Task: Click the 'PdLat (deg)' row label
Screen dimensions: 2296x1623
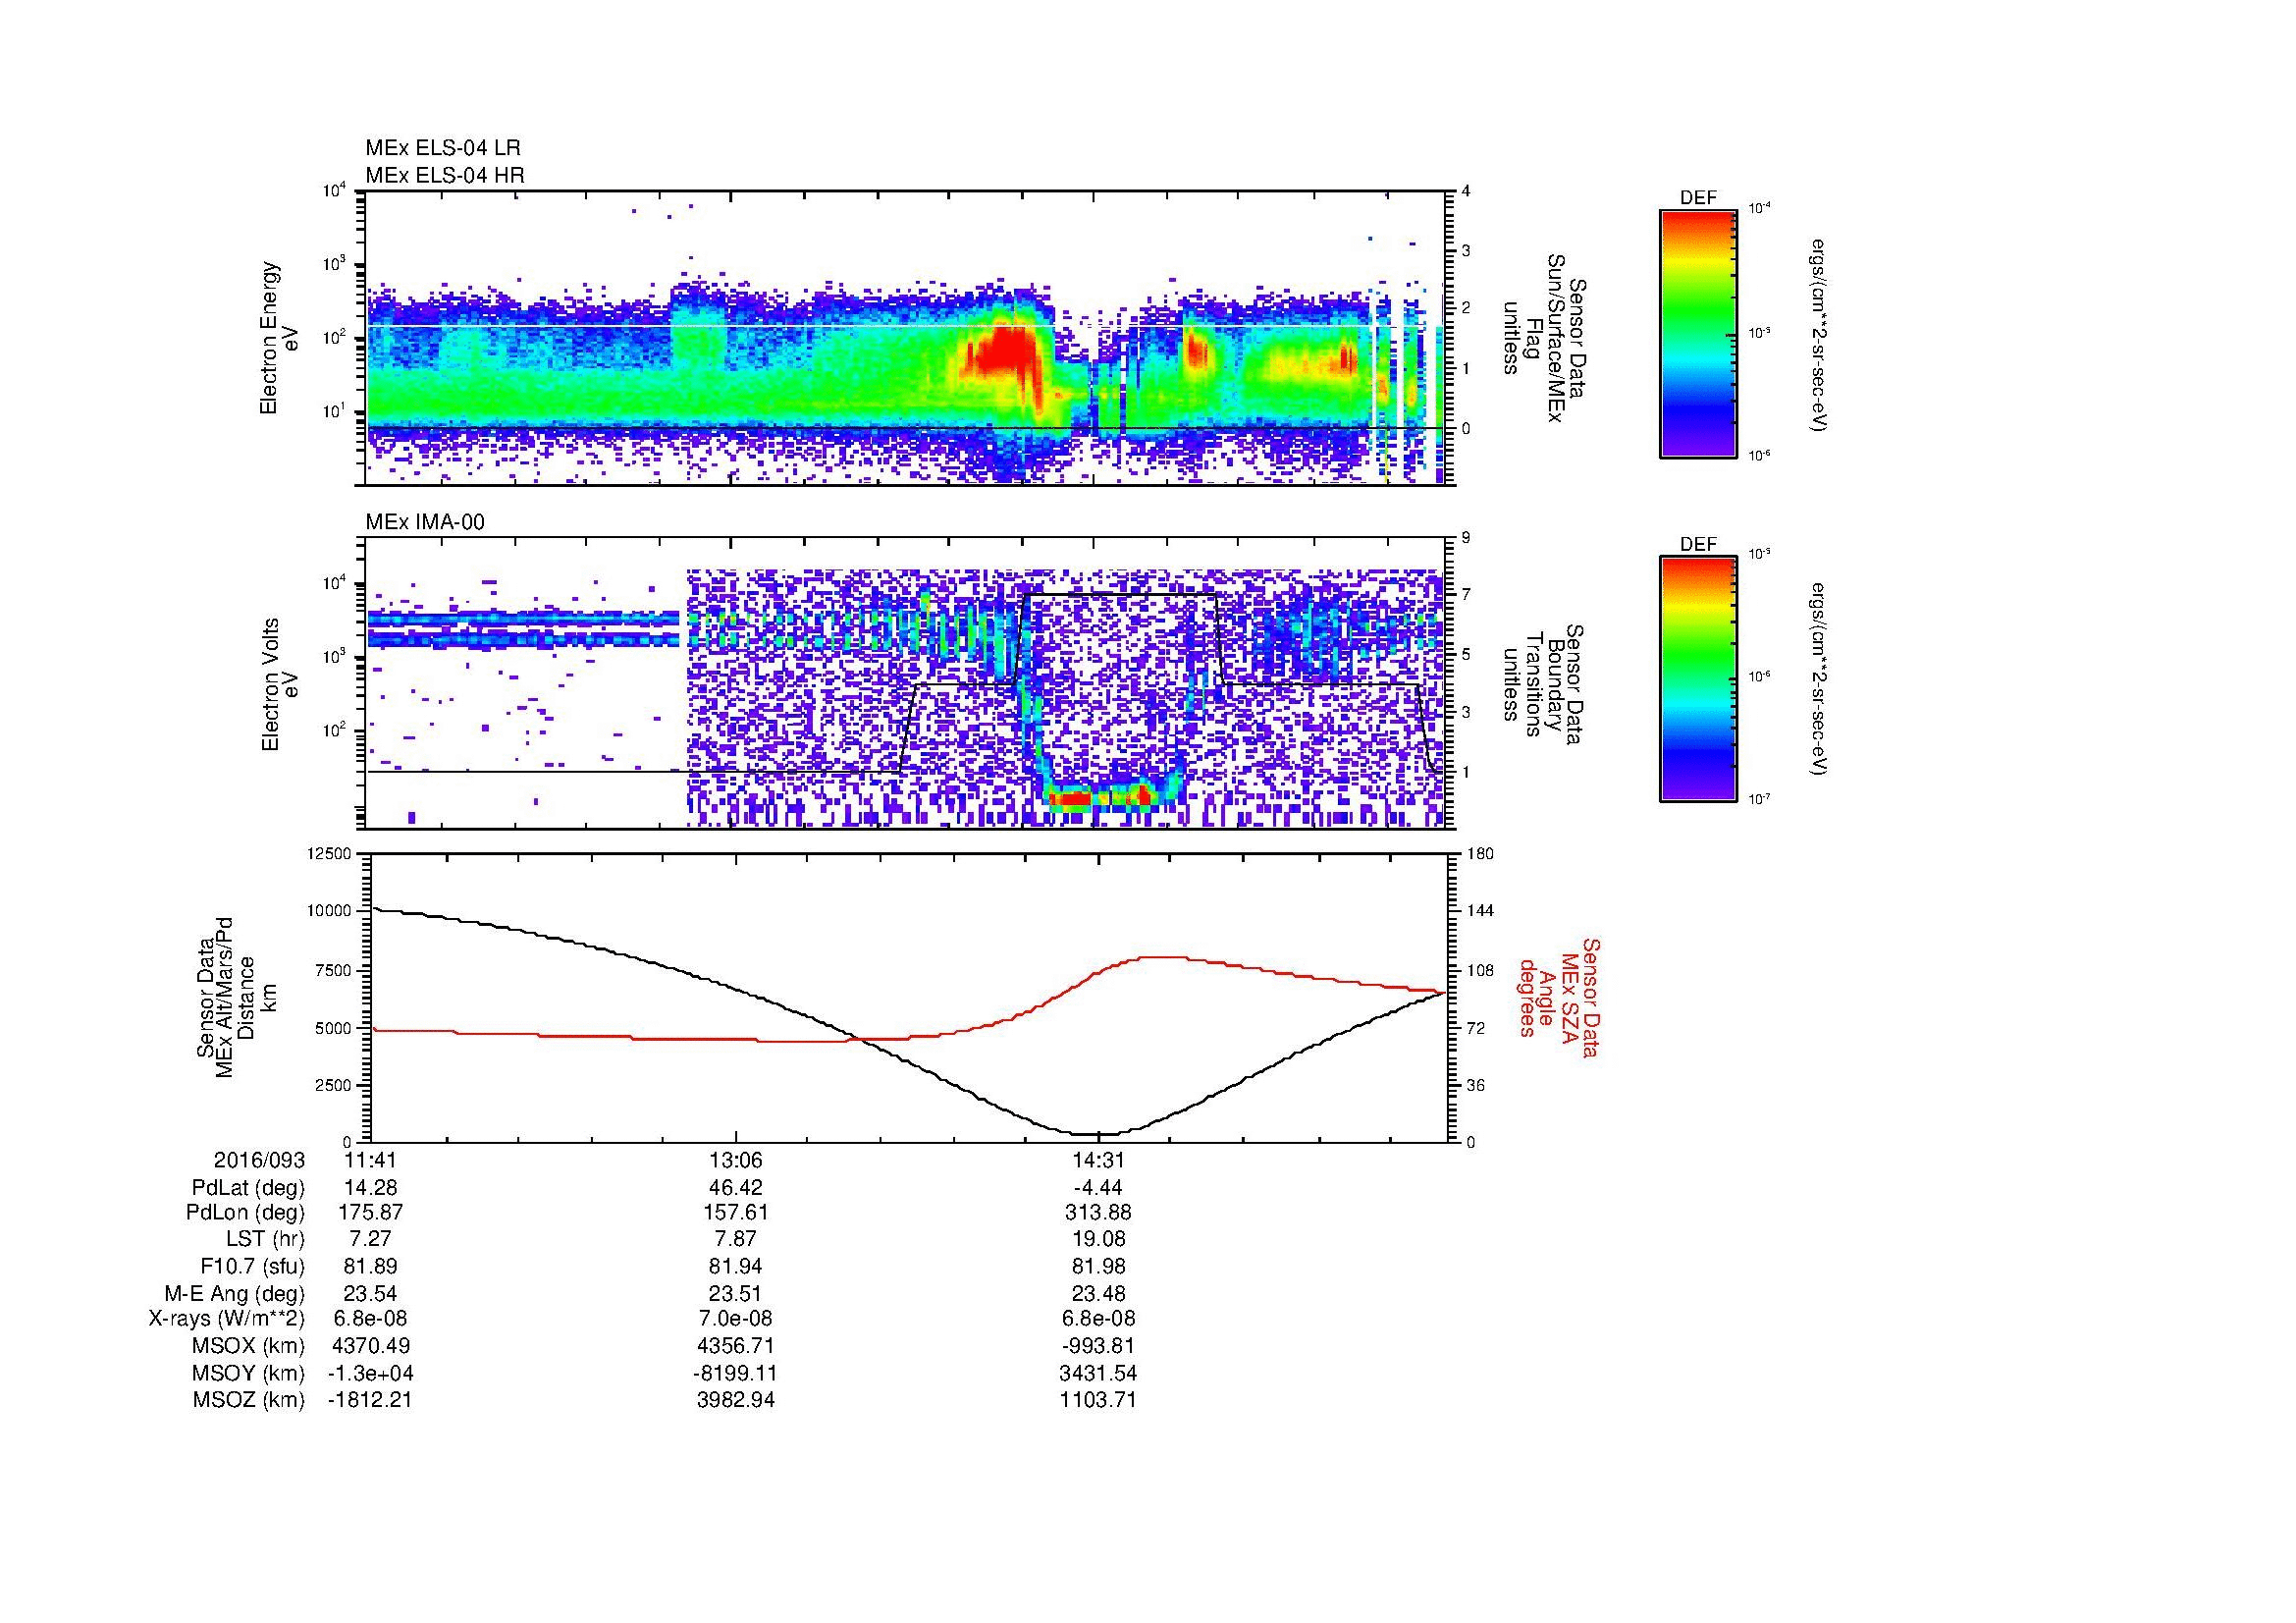Action: click(x=248, y=1188)
